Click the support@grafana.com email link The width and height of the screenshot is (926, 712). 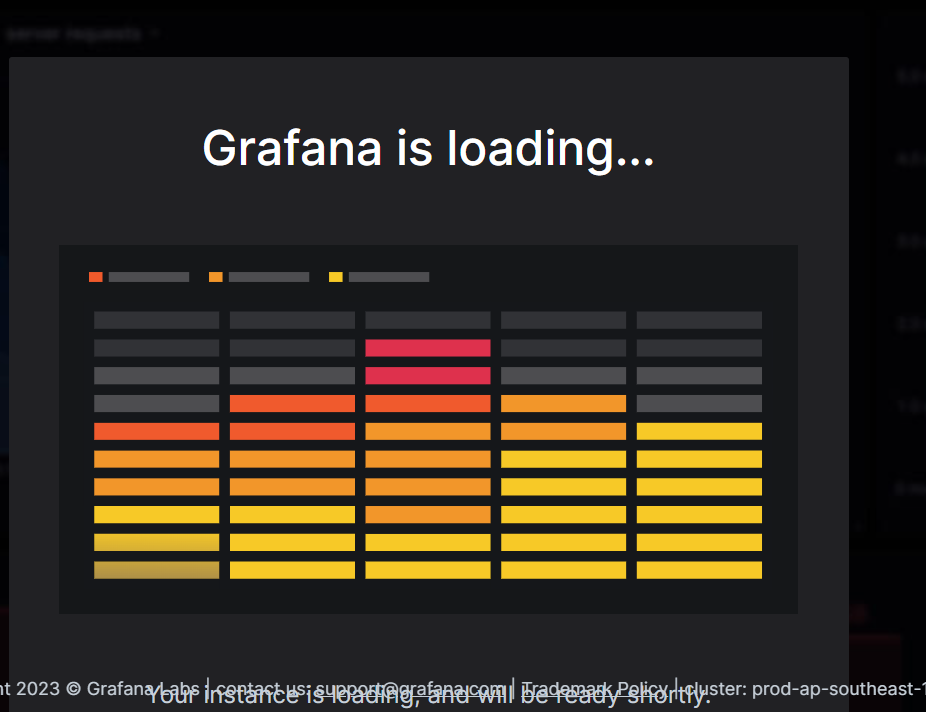coord(410,688)
